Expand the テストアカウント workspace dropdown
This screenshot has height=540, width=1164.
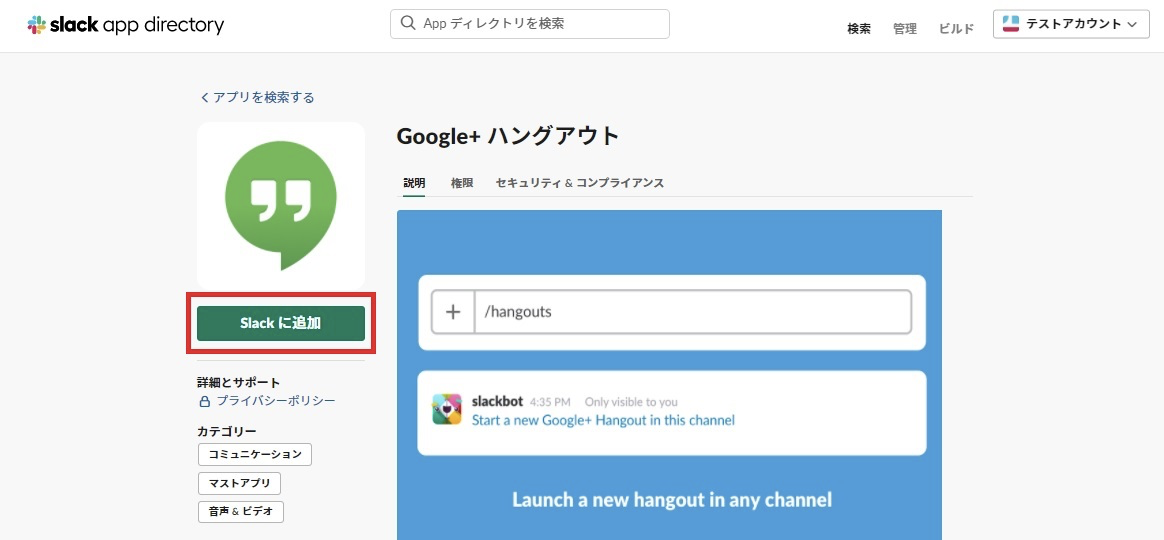[1070, 24]
